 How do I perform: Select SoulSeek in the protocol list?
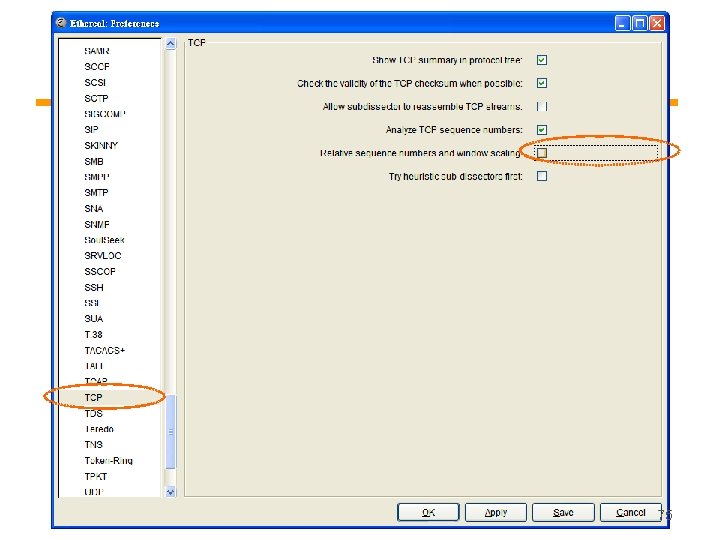tap(104, 240)
